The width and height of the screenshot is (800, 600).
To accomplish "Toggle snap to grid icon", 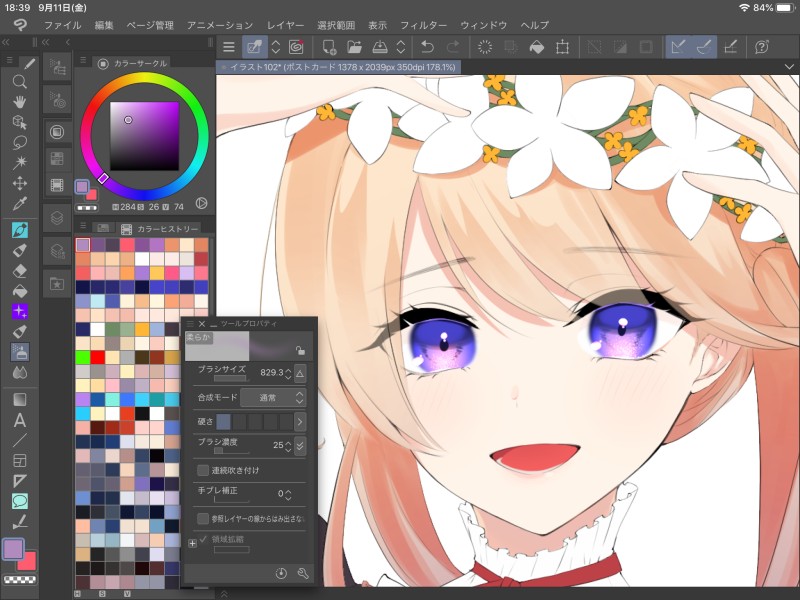I will pos(731,47).
